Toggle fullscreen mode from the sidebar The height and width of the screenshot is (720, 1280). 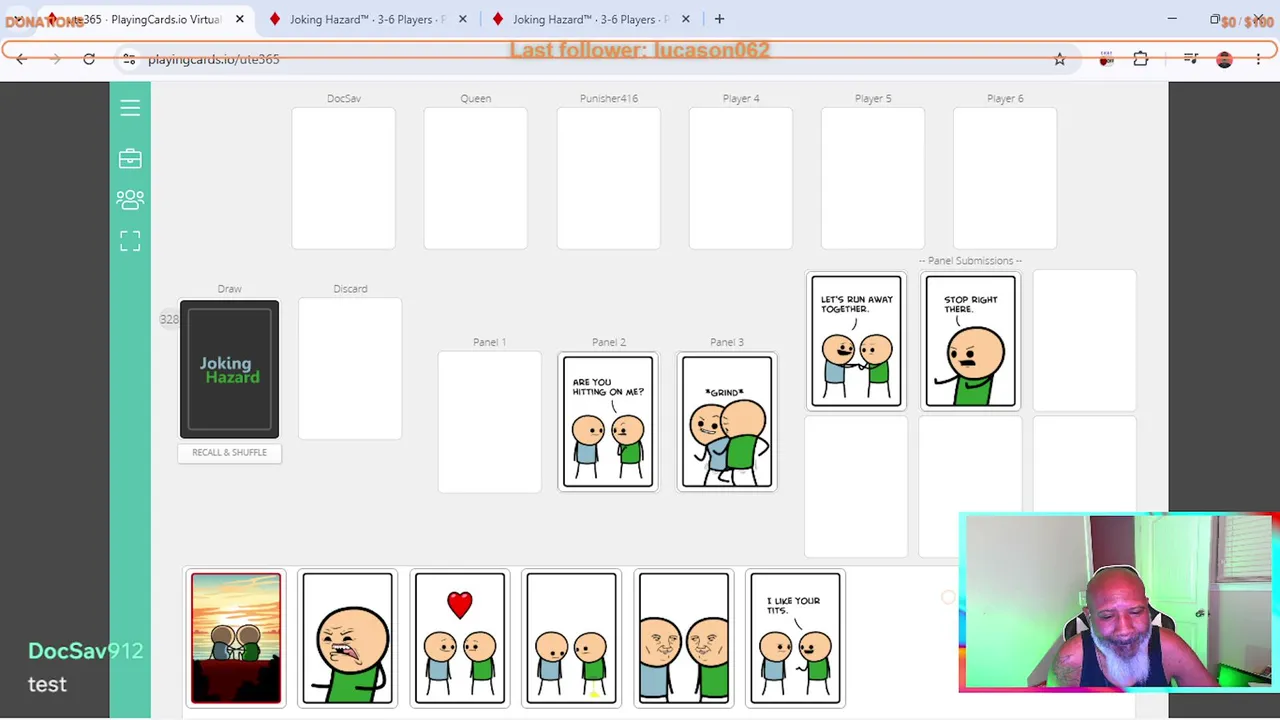[130, 241]
